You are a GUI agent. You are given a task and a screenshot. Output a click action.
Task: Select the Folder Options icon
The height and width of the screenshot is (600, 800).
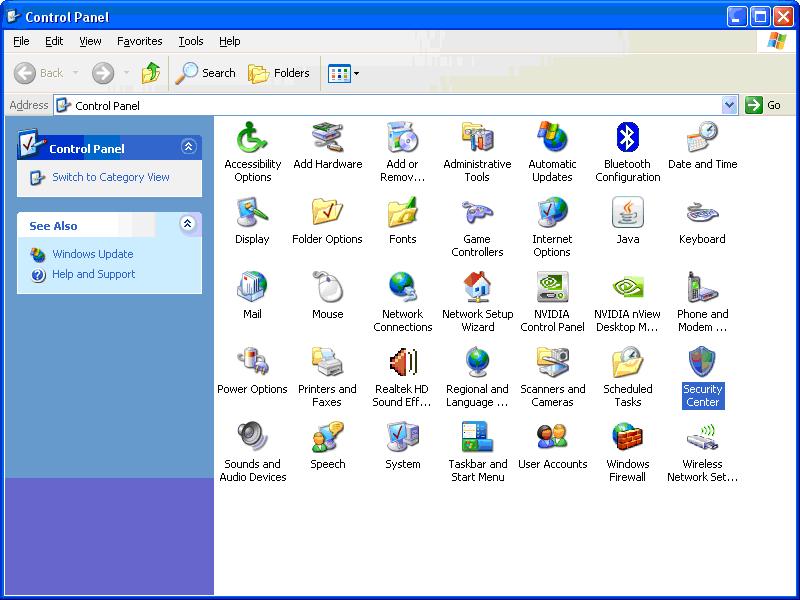coord(327,220)
